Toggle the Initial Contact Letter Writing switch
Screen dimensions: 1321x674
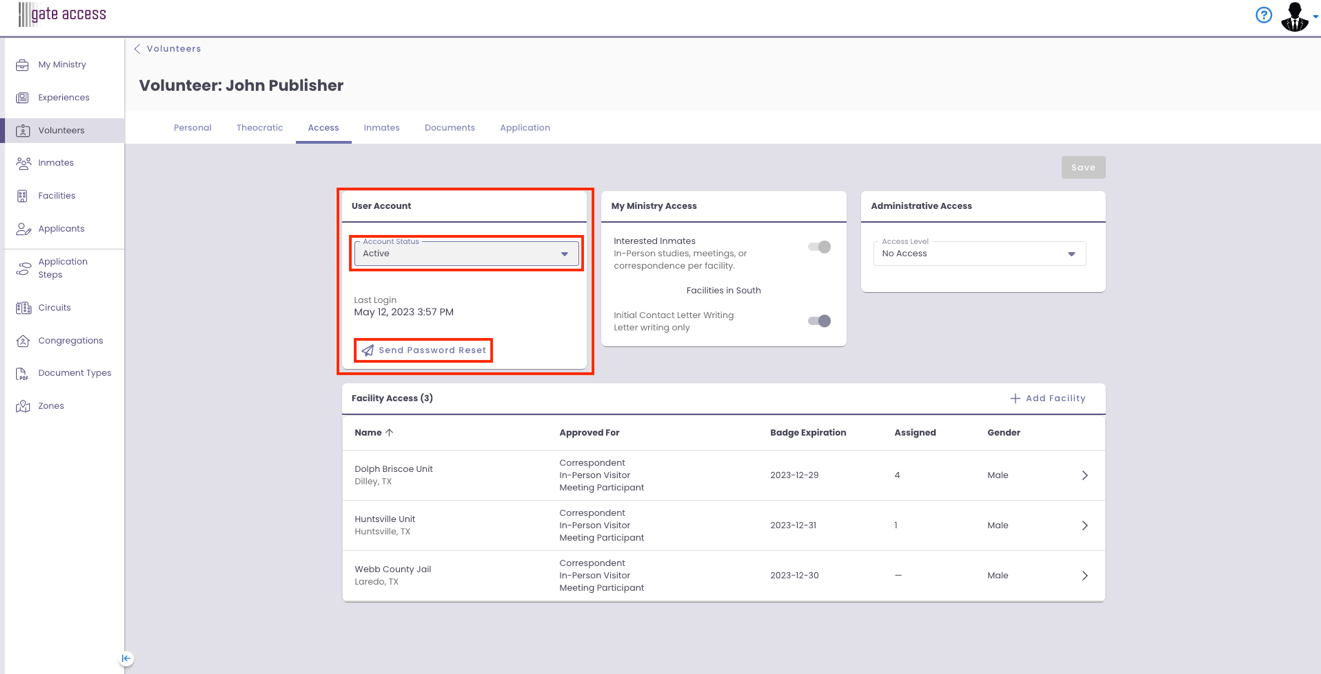tap(819, 321)
